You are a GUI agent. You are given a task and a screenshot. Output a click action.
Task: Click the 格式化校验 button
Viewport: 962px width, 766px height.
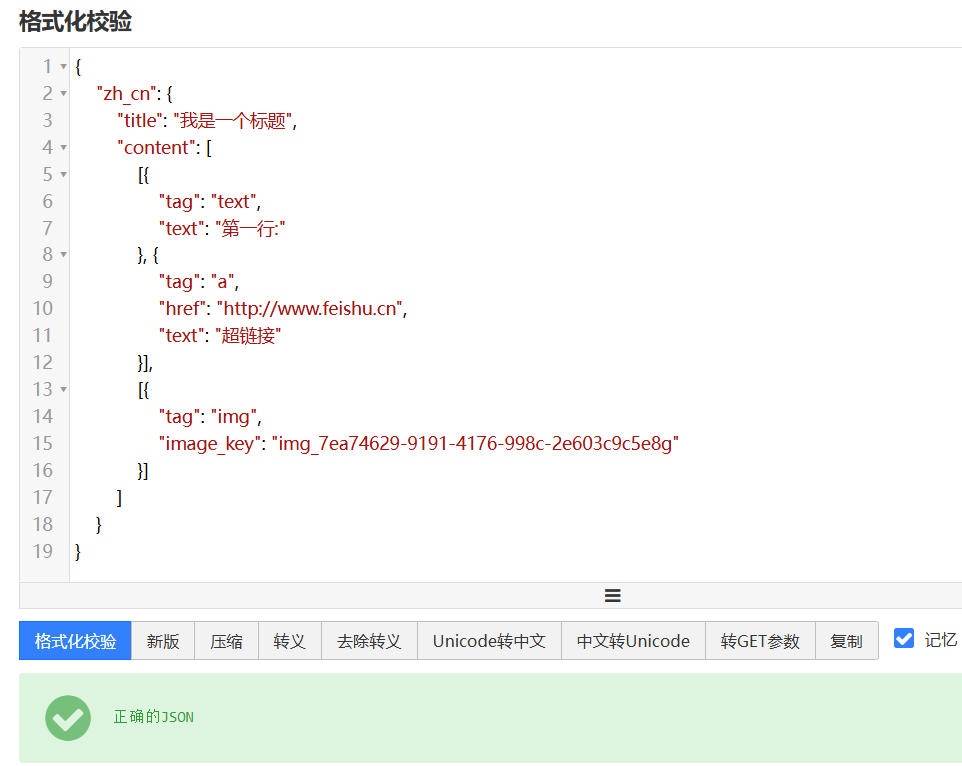coord(75,641)
